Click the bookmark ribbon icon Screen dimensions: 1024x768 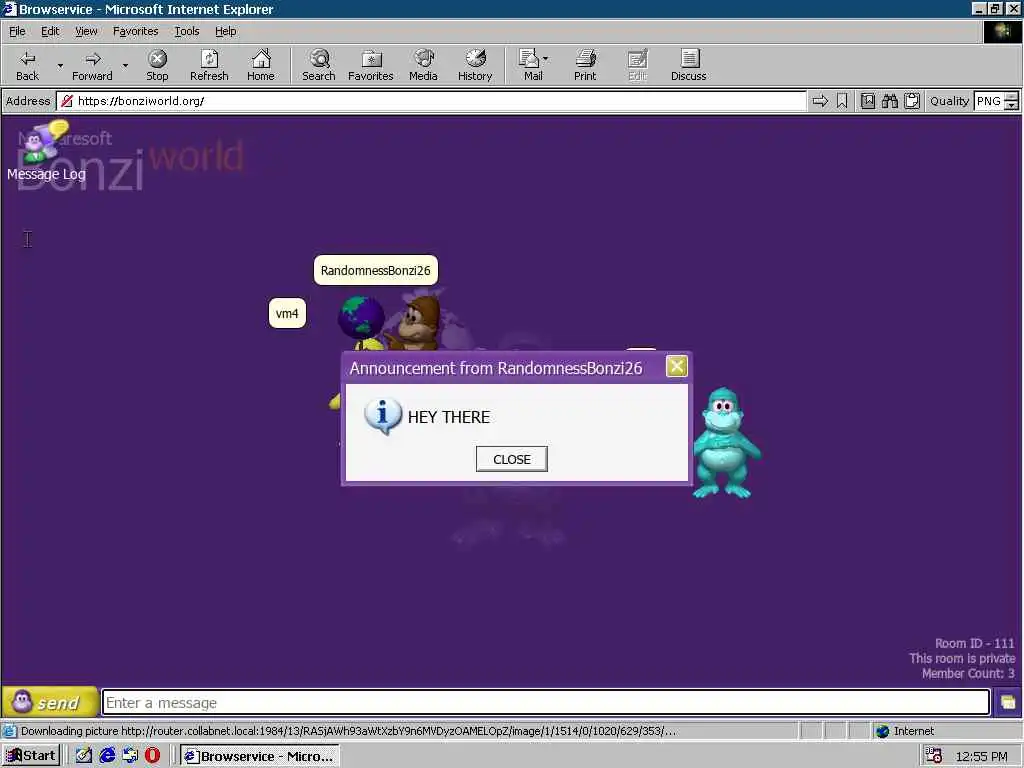(842, 101)
